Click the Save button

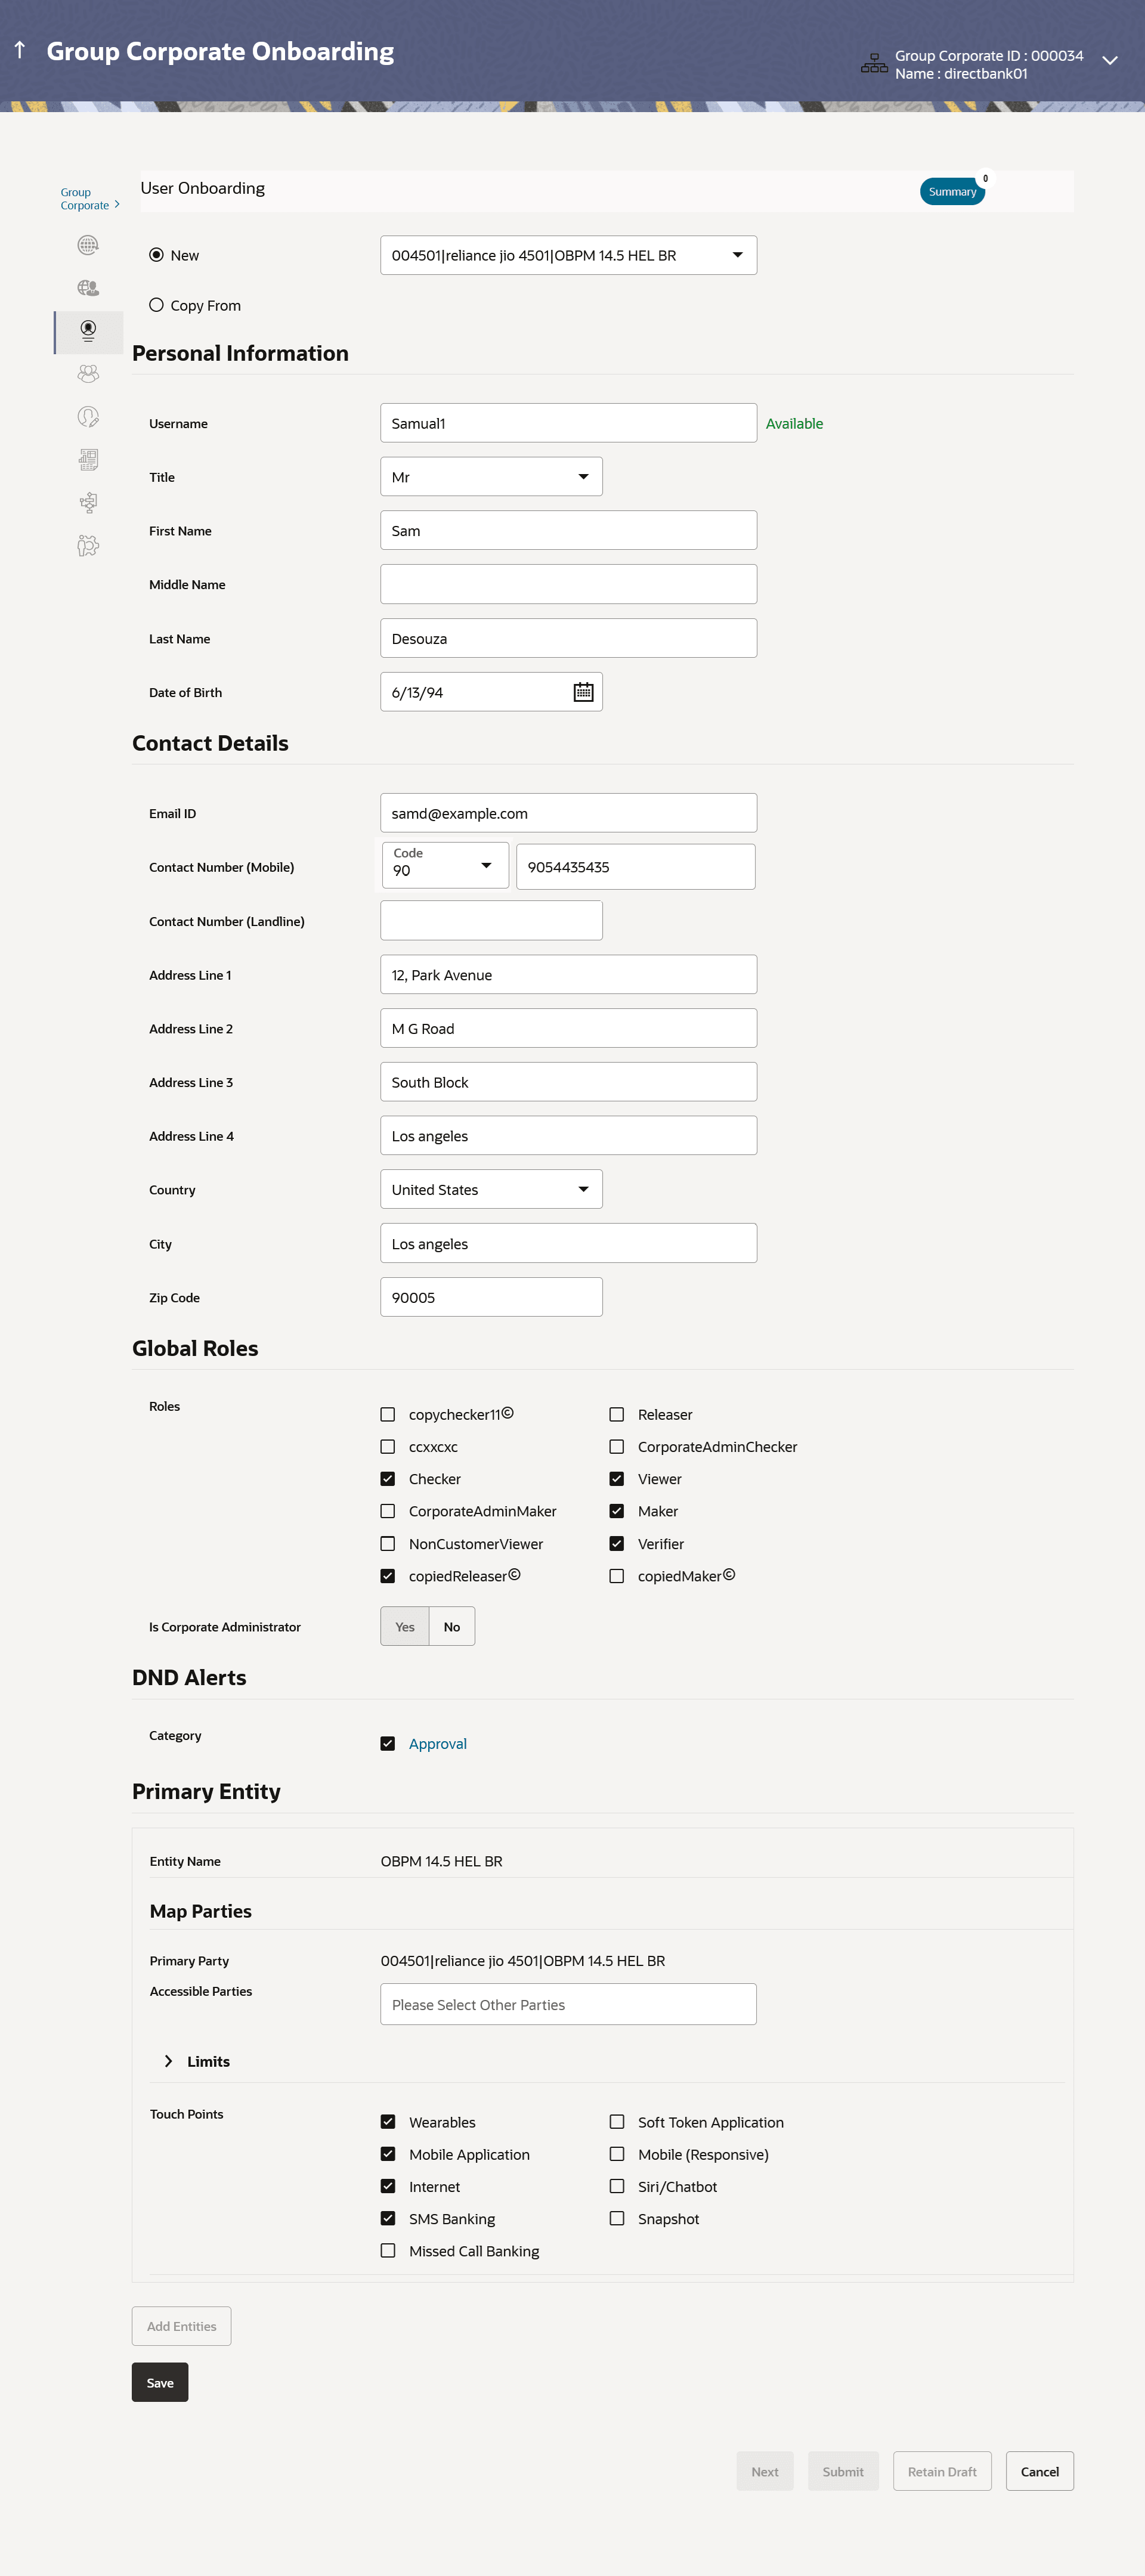160,2382
